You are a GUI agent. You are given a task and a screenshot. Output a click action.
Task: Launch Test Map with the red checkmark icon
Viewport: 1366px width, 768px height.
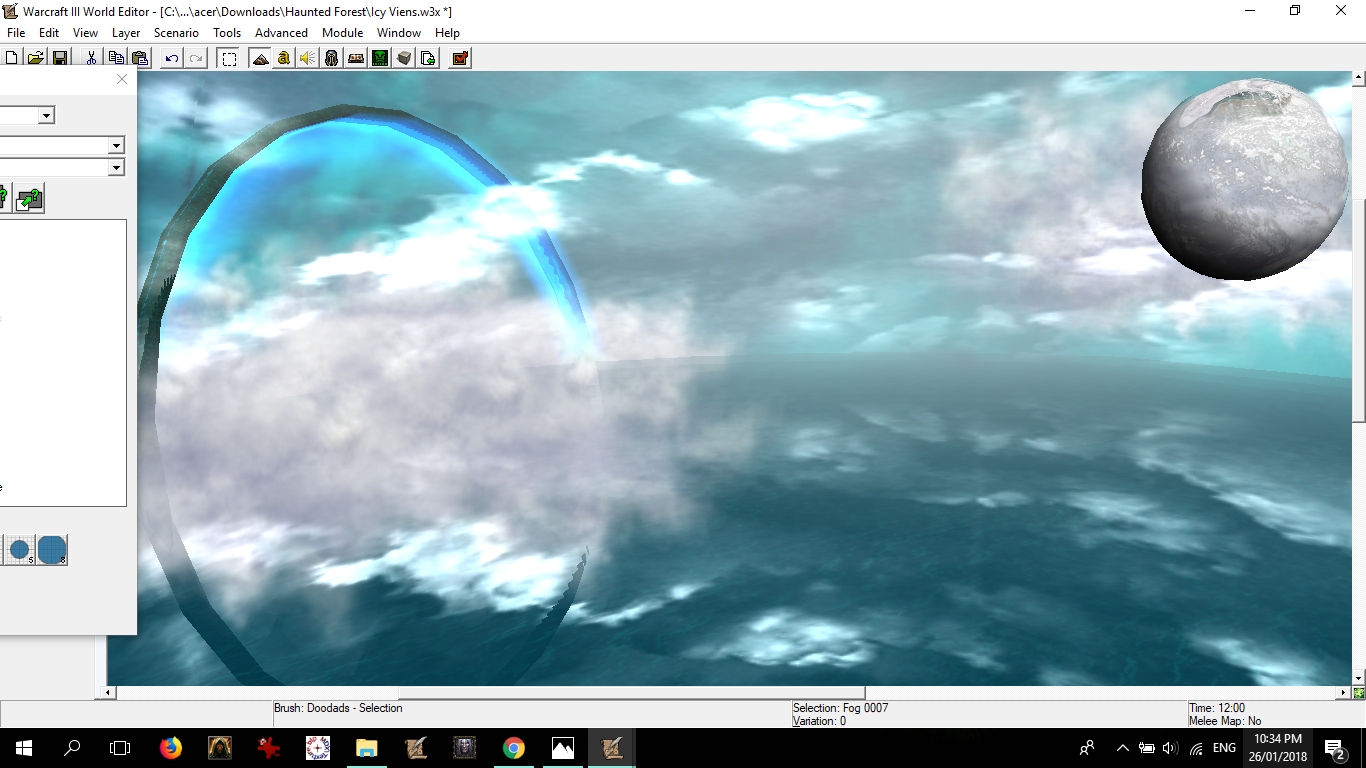[x=460, y=58]
